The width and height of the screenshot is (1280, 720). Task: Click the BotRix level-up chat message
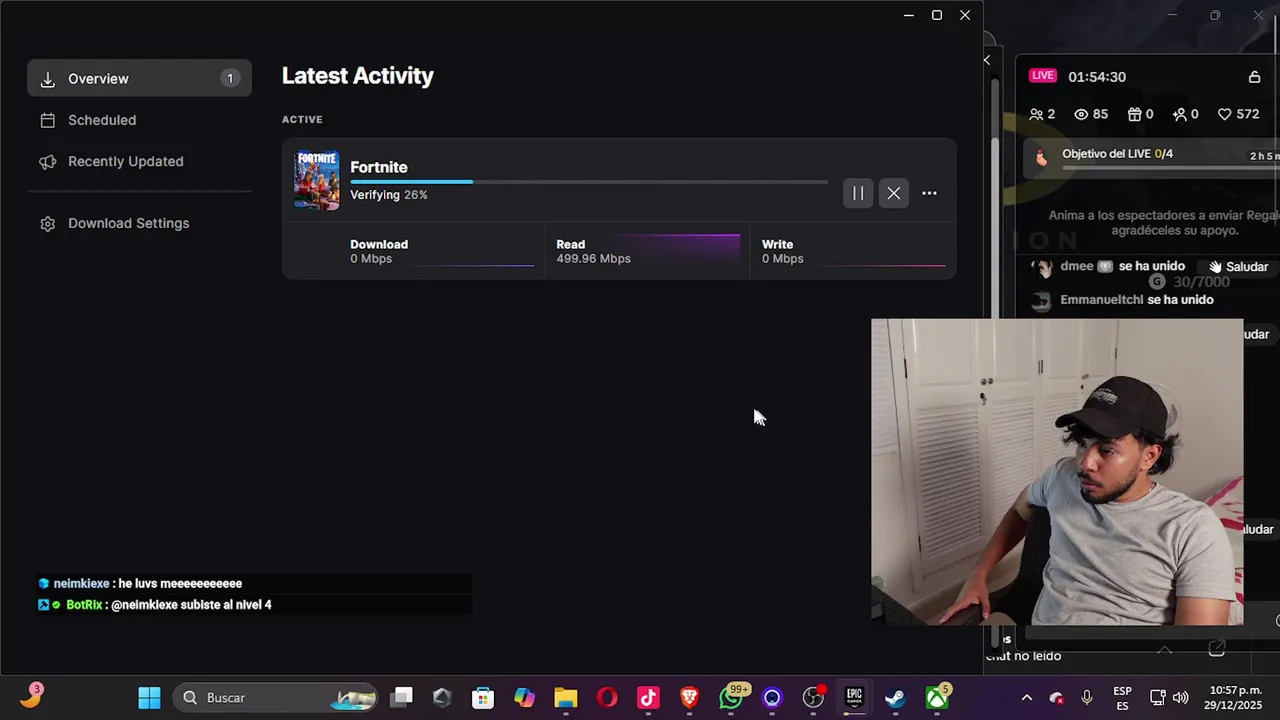tap(155, 605)
